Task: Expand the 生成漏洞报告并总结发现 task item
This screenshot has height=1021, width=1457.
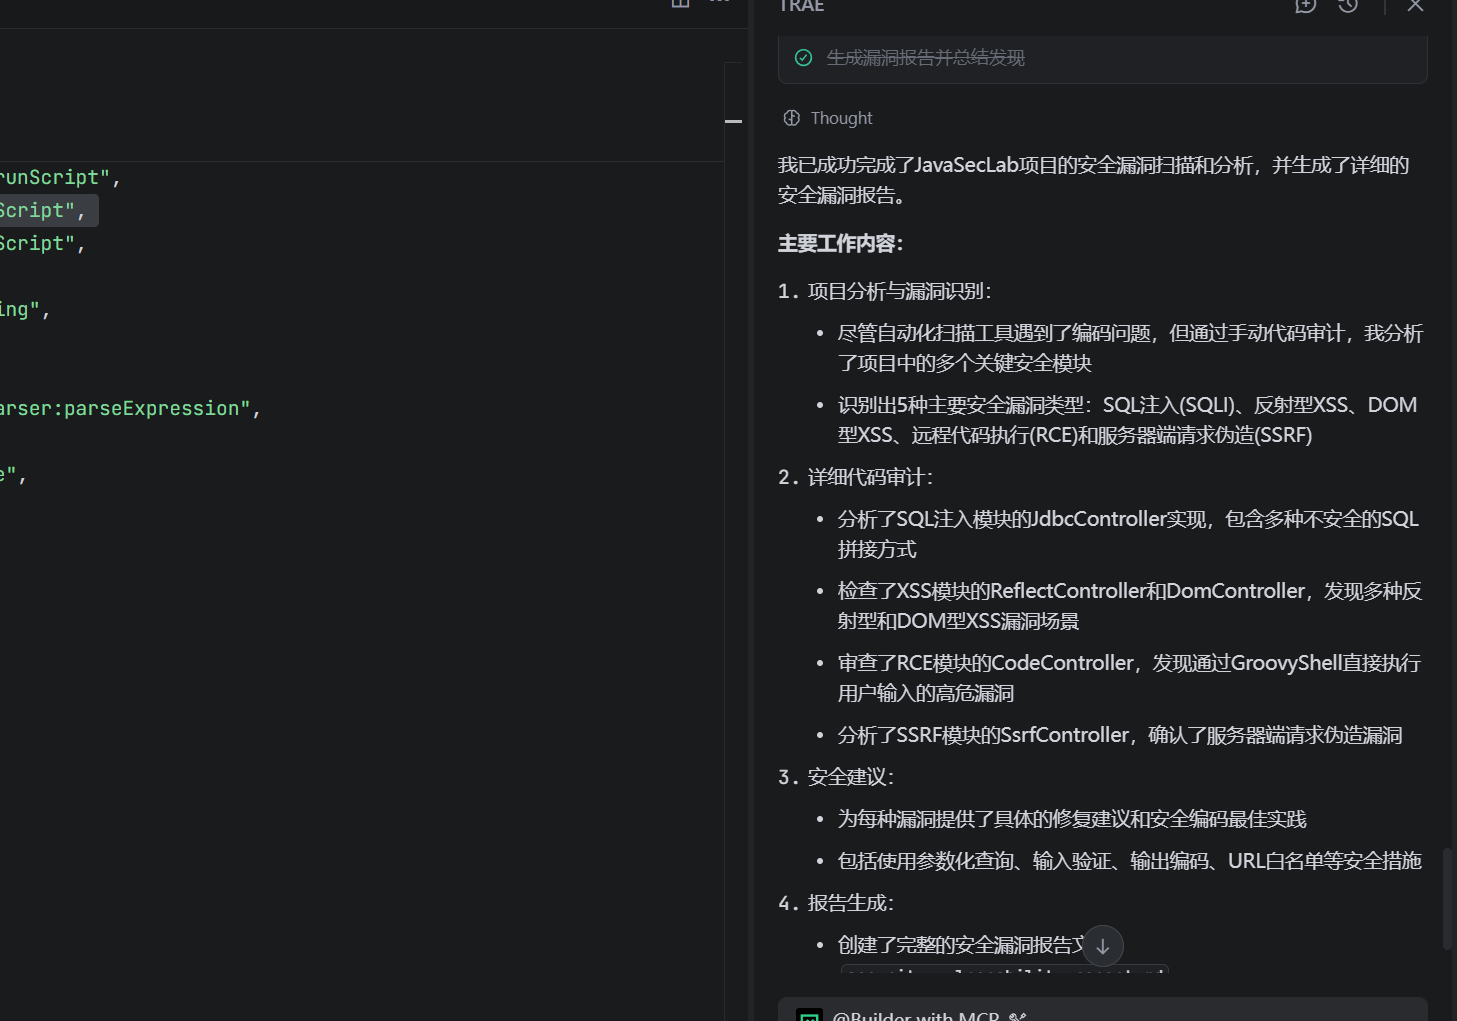Action: [x=924, y=57]
